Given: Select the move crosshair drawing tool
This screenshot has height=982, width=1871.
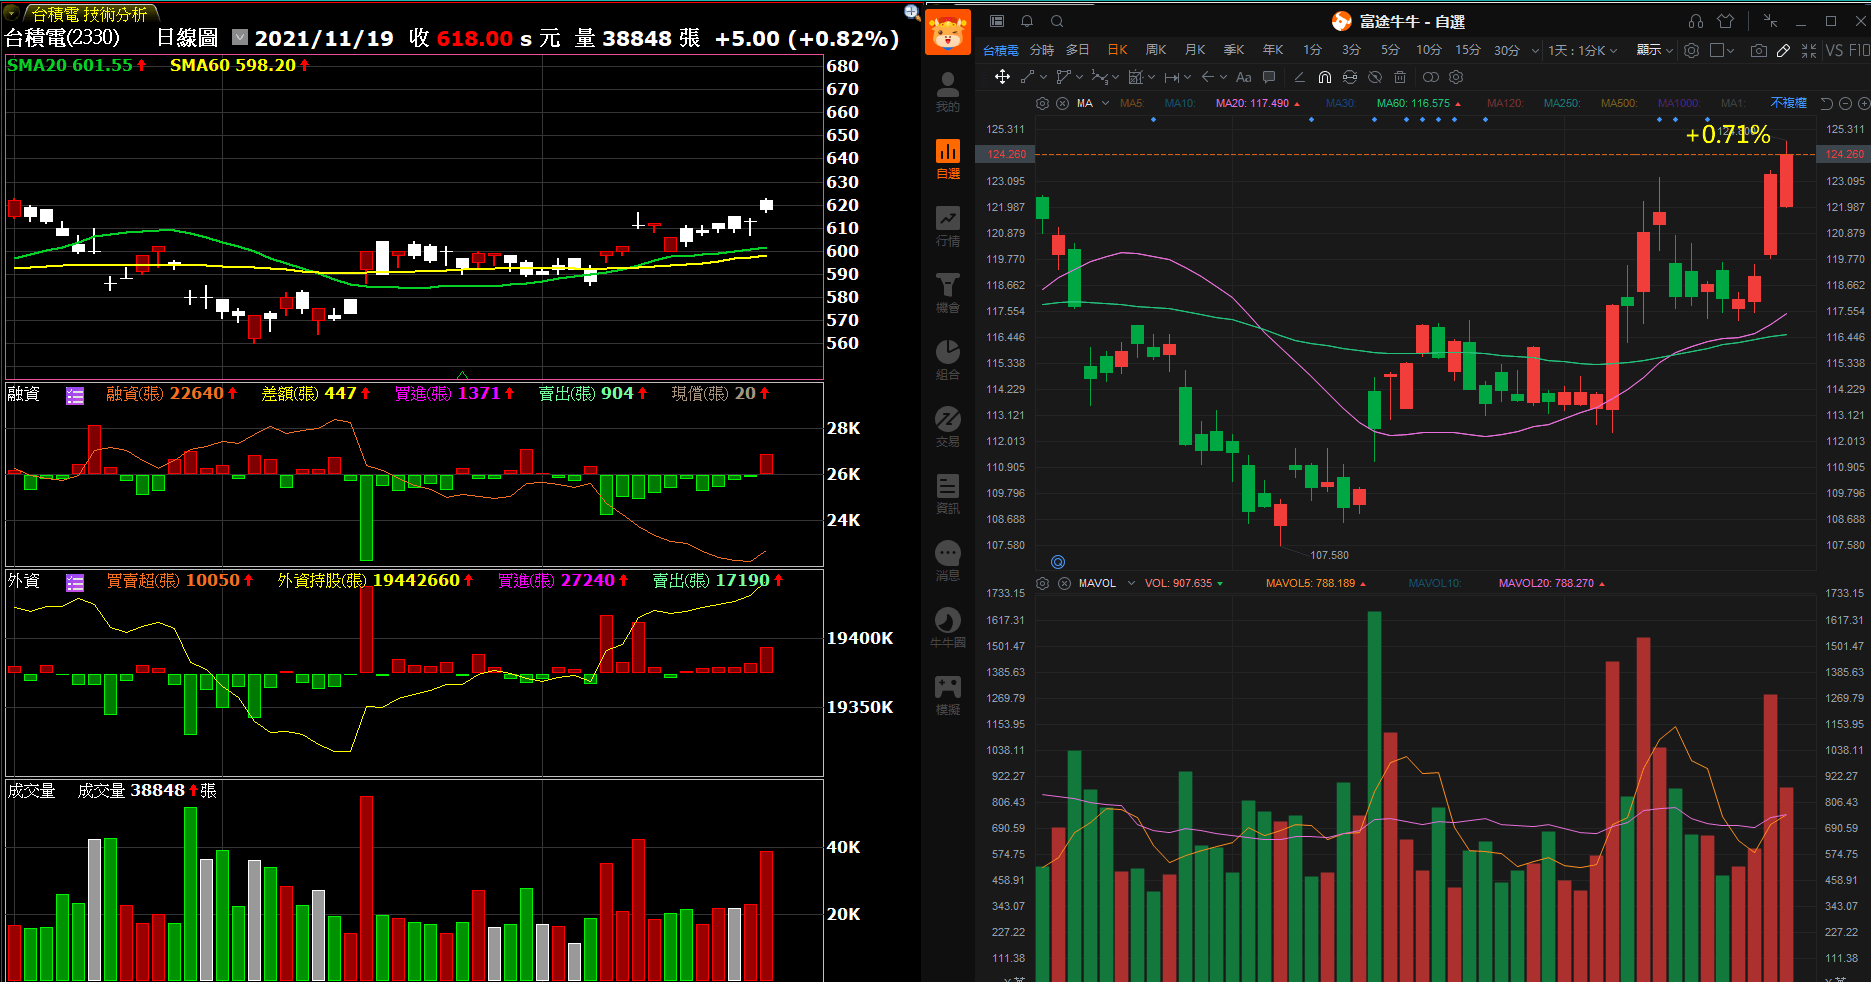Looking at the screenshot, I should 1002,77.
